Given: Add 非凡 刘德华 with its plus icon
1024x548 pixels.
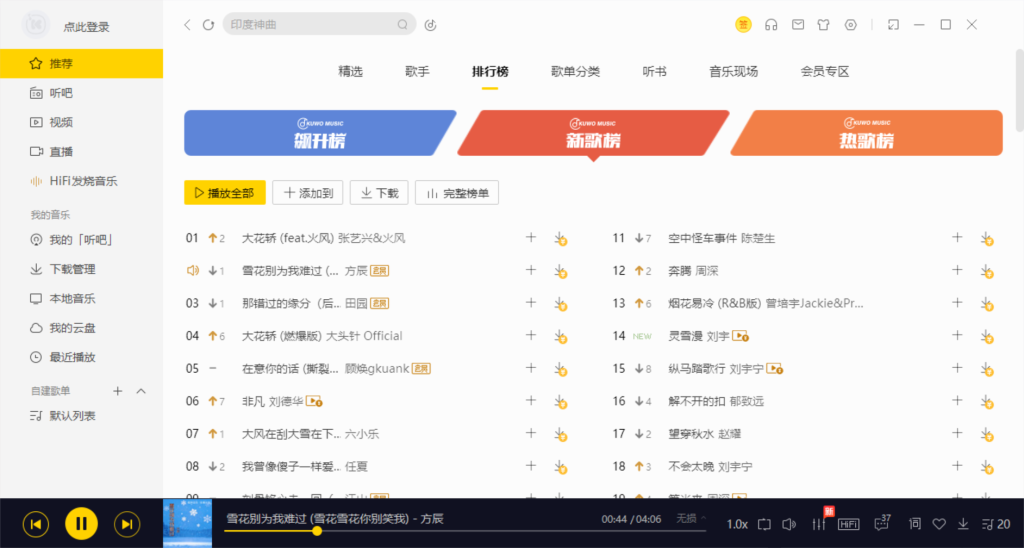Looking at the screenshot, I should click(531, 401).
